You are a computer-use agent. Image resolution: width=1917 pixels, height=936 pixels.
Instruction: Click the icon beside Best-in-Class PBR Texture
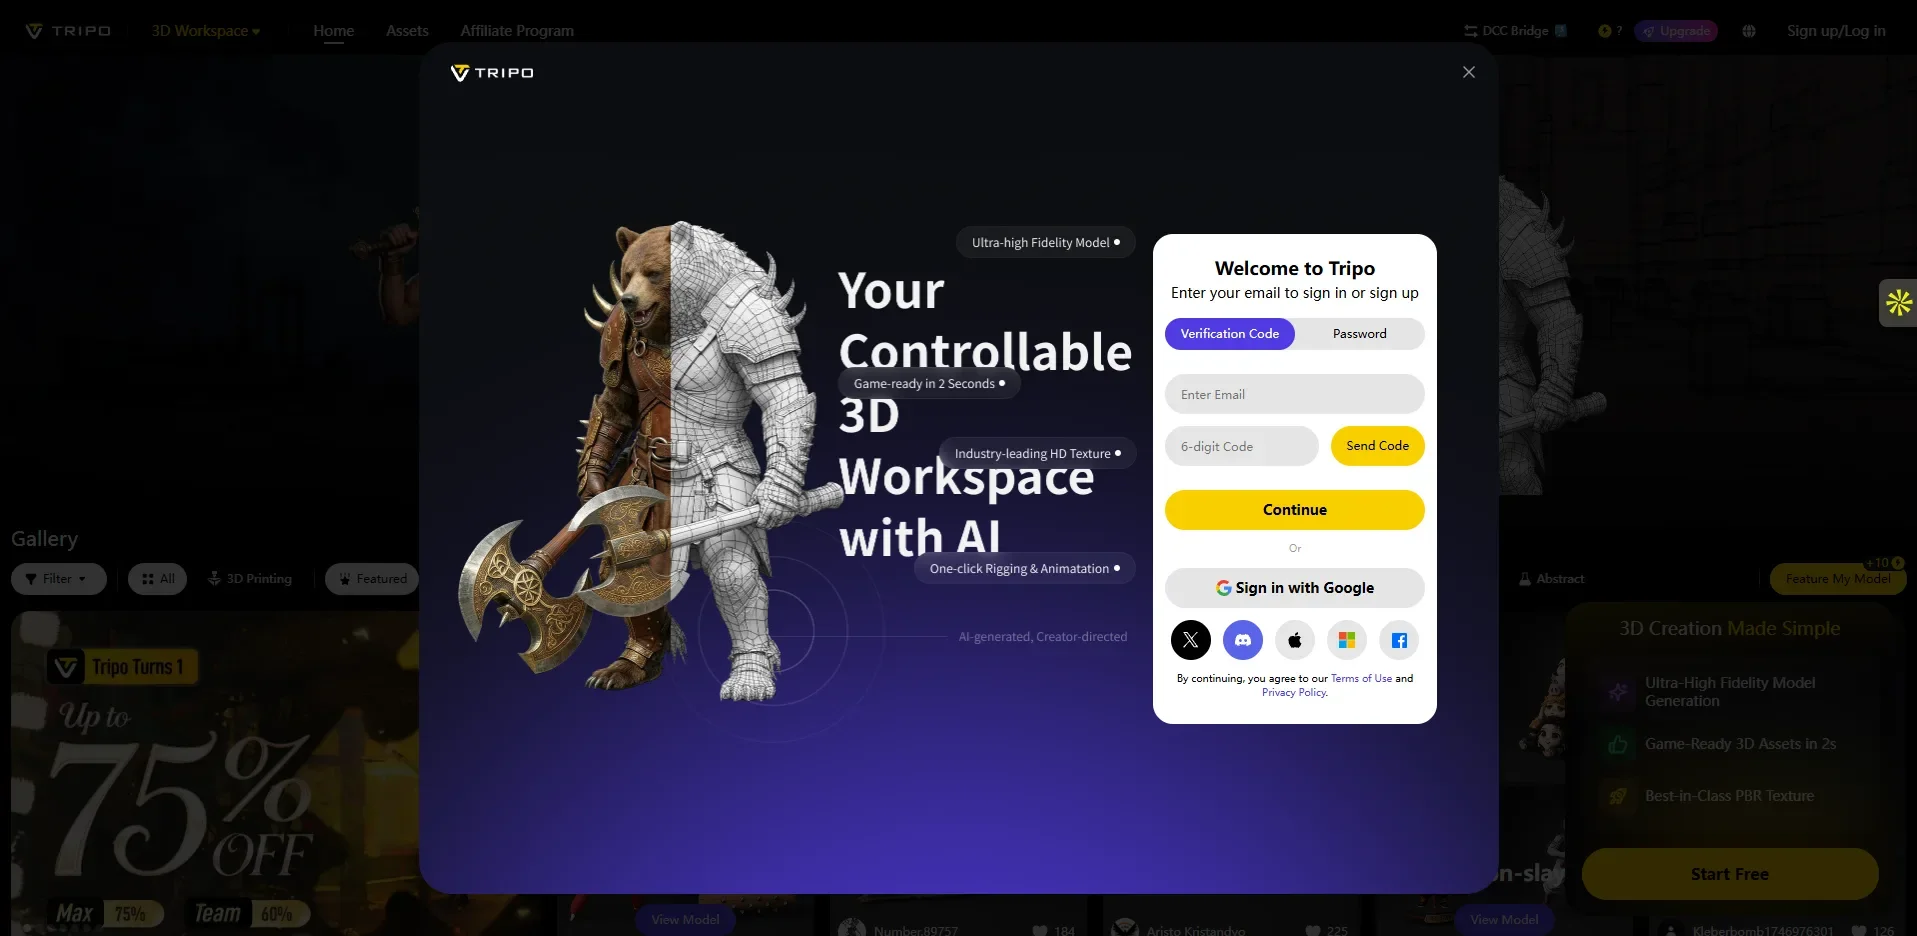pos(1617,796)
